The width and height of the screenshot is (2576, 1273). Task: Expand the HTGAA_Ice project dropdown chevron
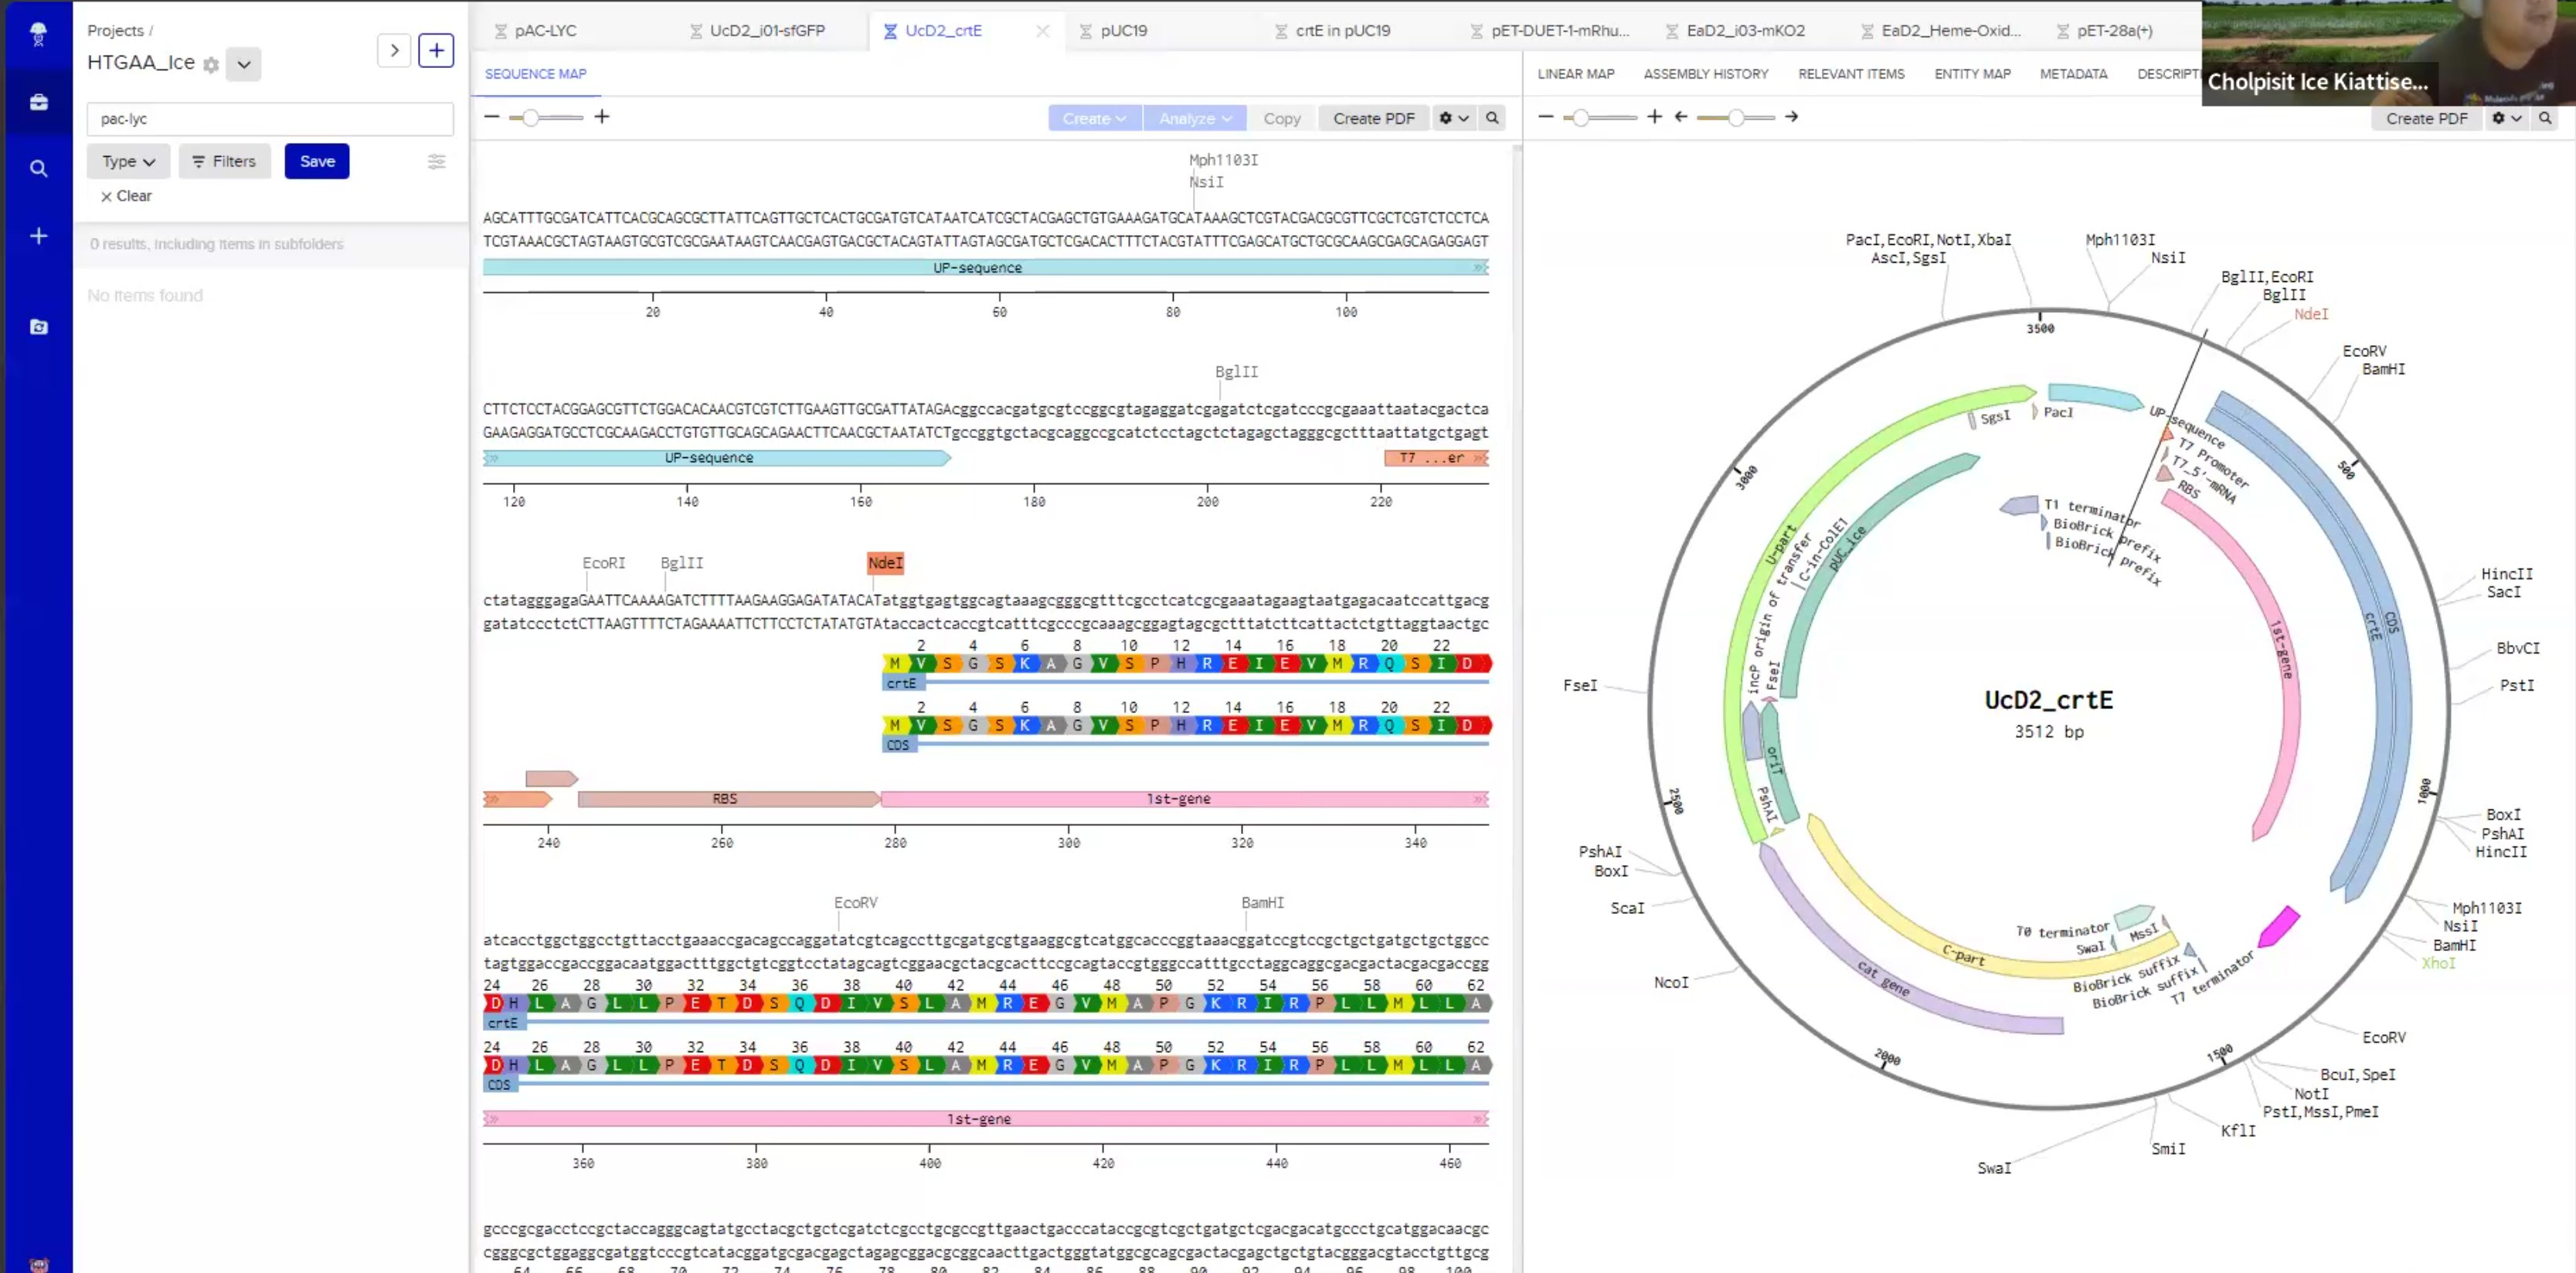[243, 65]
